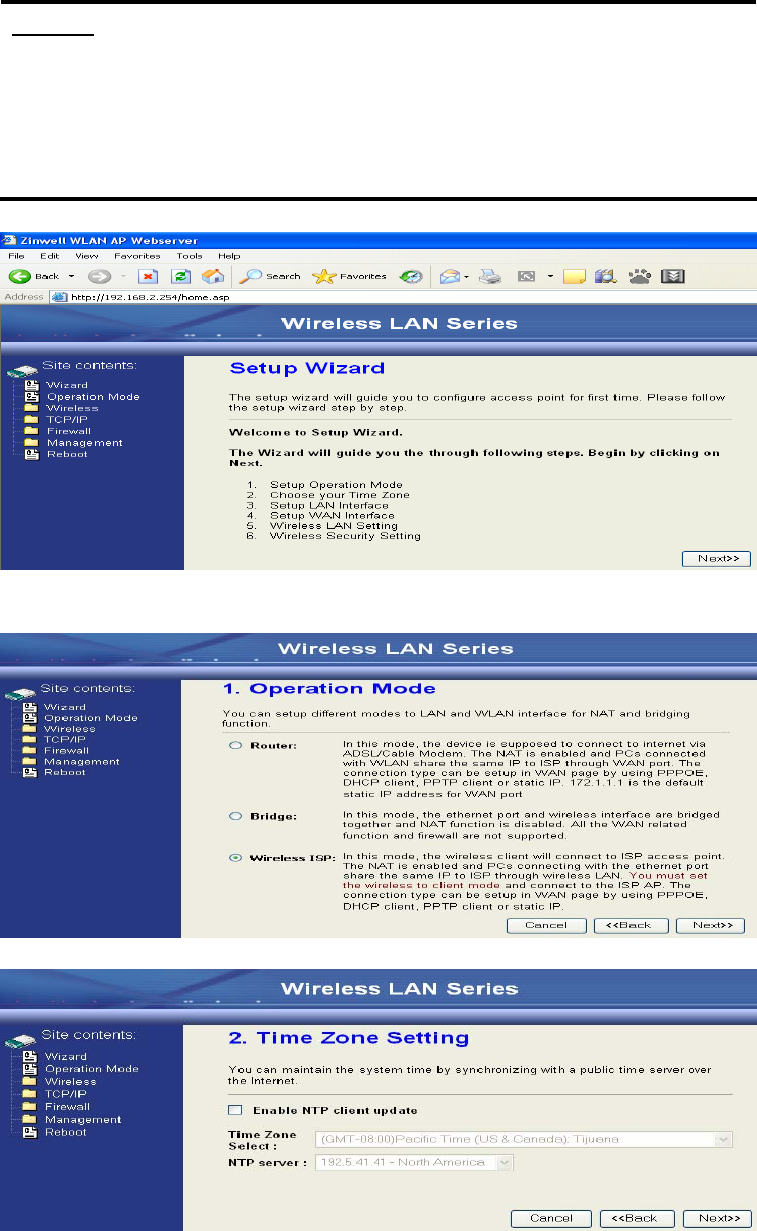Screen dimensions: 757x1231
Task: Click Management folder icon in Setup Wizard sidebar
Action: point(32,443)
